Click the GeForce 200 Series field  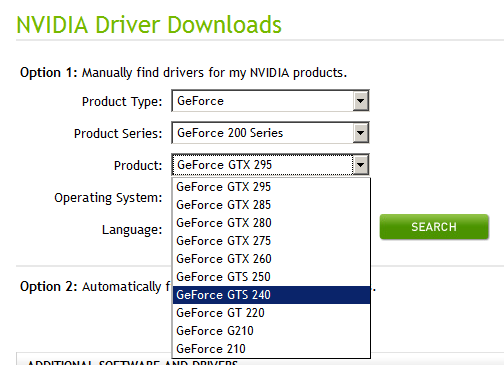(x=270, y=133)
